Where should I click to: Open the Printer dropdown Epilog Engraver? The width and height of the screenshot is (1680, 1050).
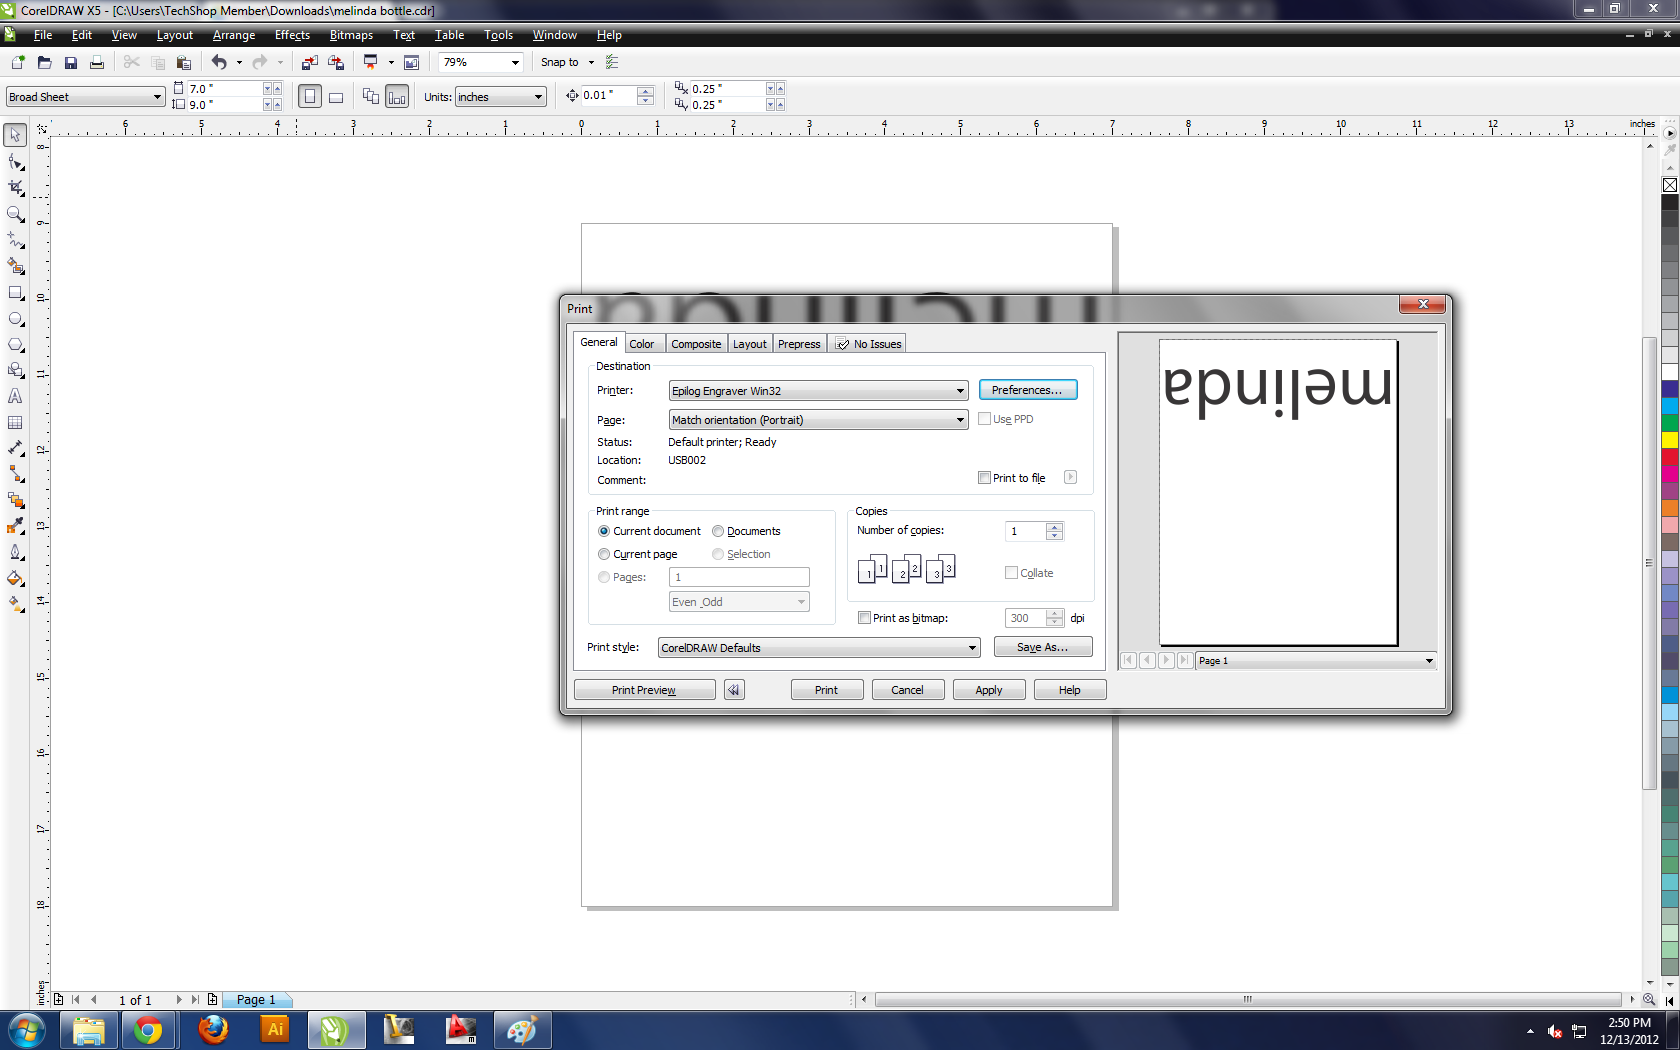click(818, 391)
